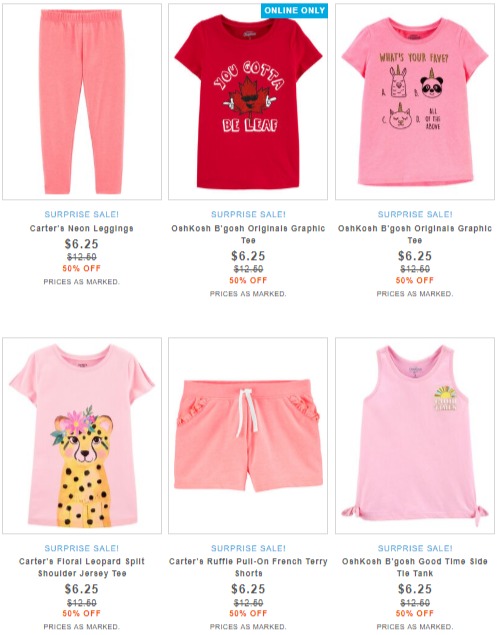Click Carter's Floral Leopard Split Shoulder Jersey Tee link
Image resolution: width=498 pixels, height=635 pixels.
82,567
